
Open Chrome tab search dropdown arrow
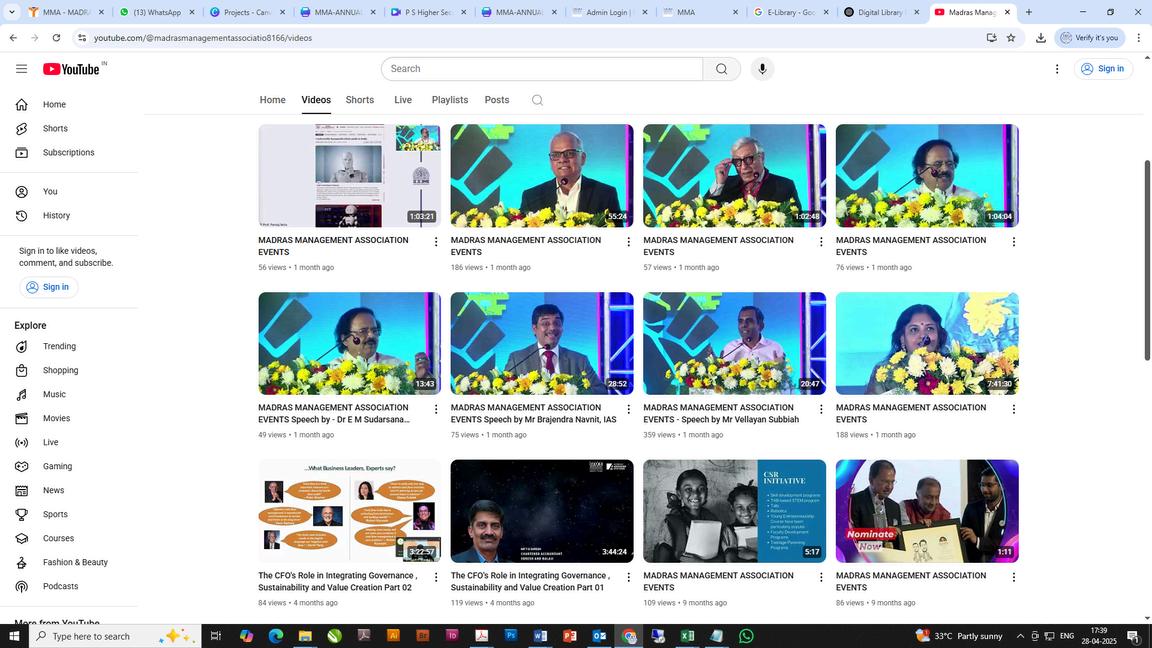[11, 12]
